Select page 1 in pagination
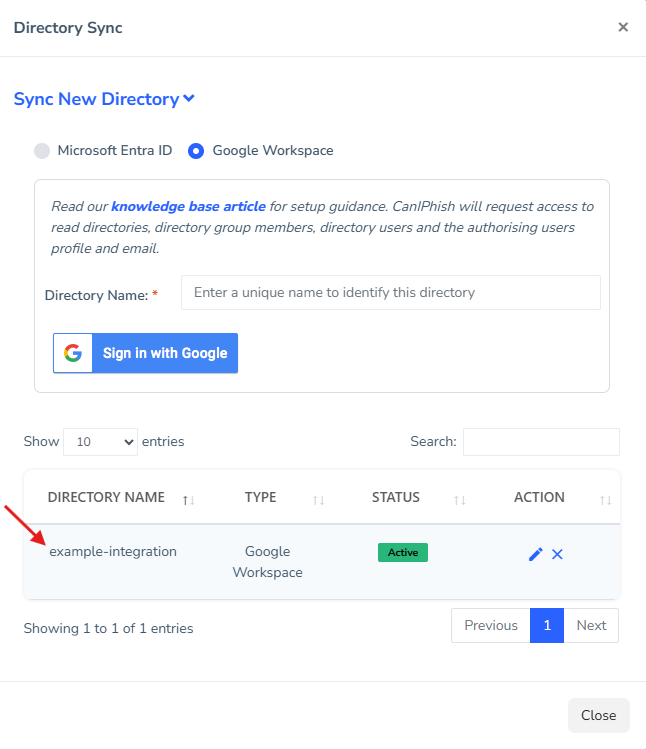The width and height of the screenshot is (646, 749). point(547,625)
